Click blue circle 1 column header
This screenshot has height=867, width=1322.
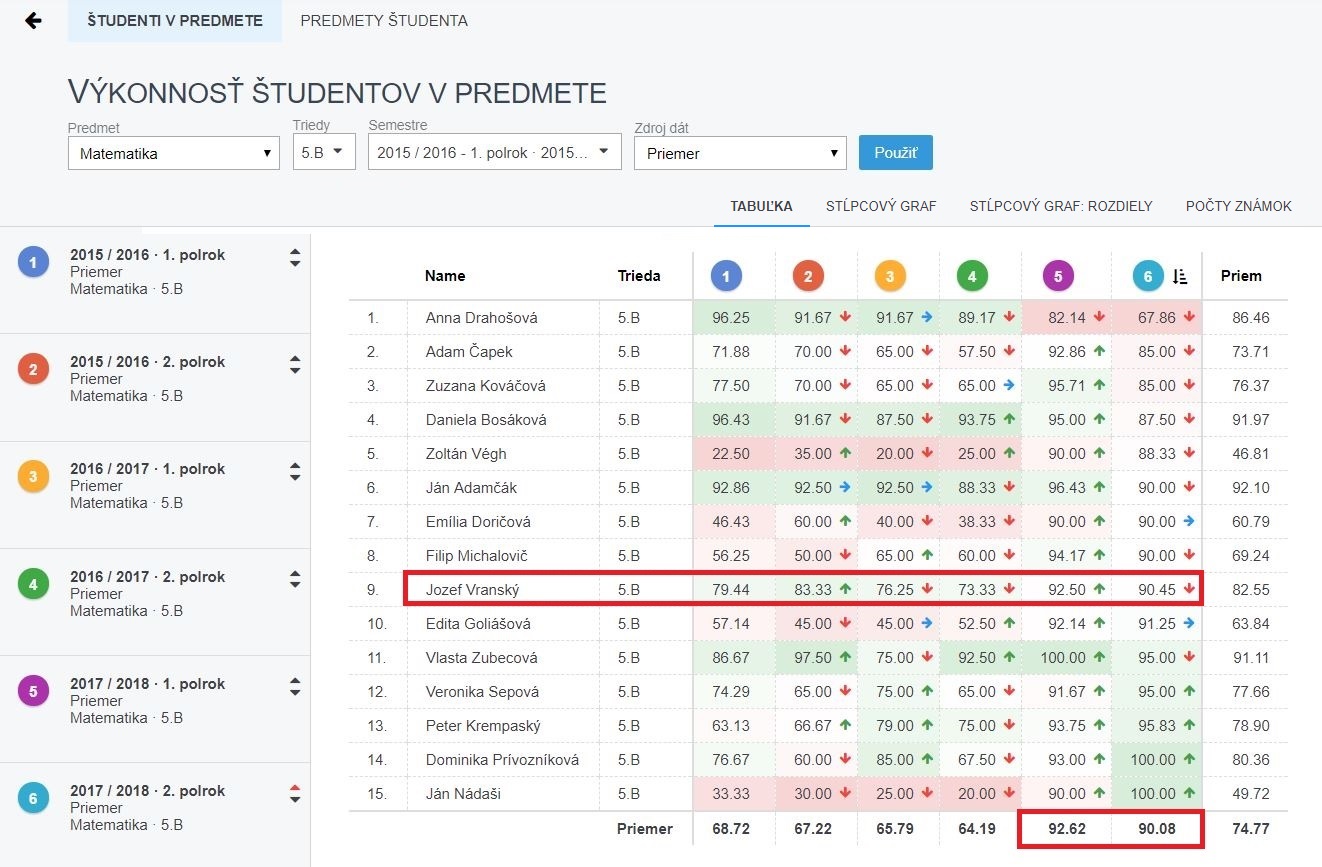click(x=726, y=276)
